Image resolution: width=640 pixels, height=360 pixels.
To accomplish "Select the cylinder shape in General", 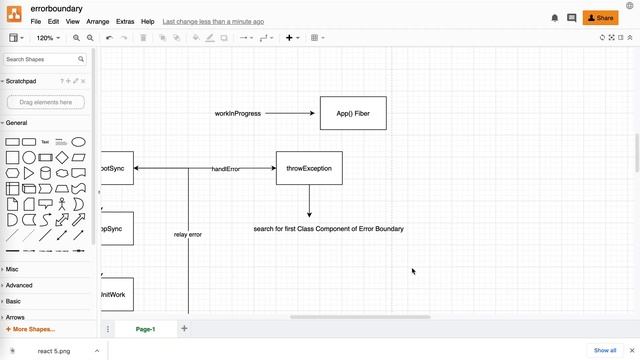I will 45,173.
